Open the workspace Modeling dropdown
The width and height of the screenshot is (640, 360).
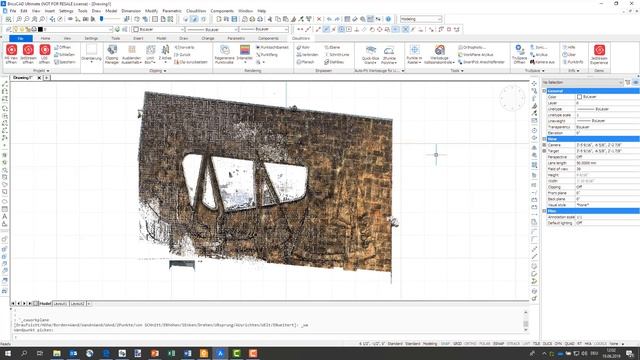[x=421, y=19]
